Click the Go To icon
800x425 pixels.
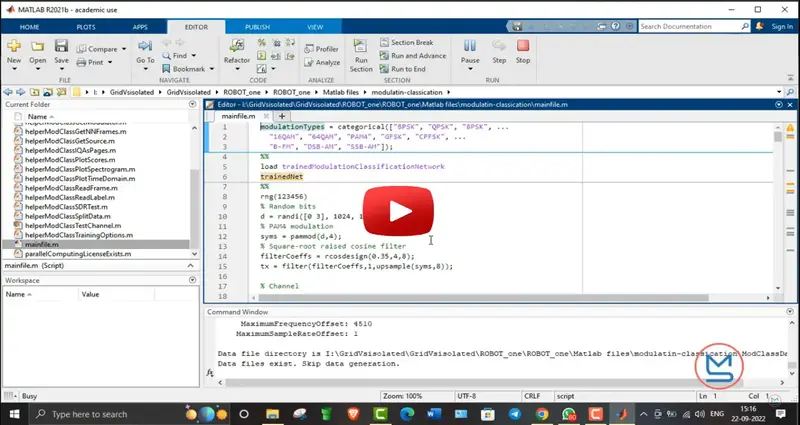tap(145, 52)
